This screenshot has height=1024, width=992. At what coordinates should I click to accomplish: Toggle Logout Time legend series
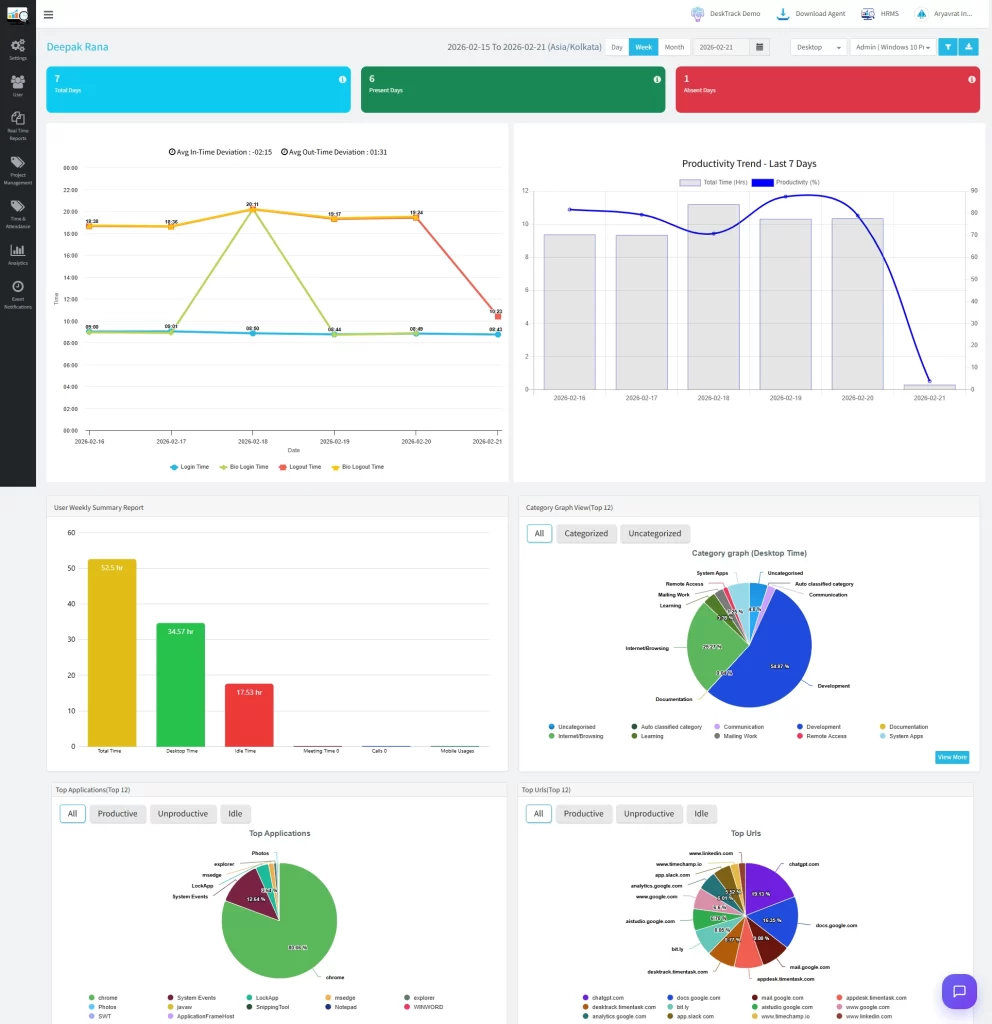[300, 467]
